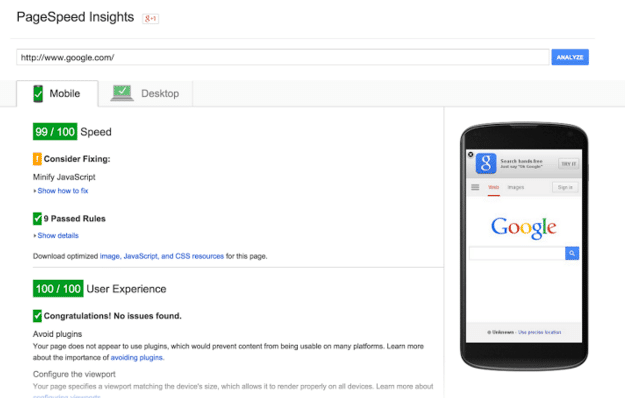The height and width of the screenshot is (398, 625).
Task: Expand Show how to fix
Action: click(63, 191)
